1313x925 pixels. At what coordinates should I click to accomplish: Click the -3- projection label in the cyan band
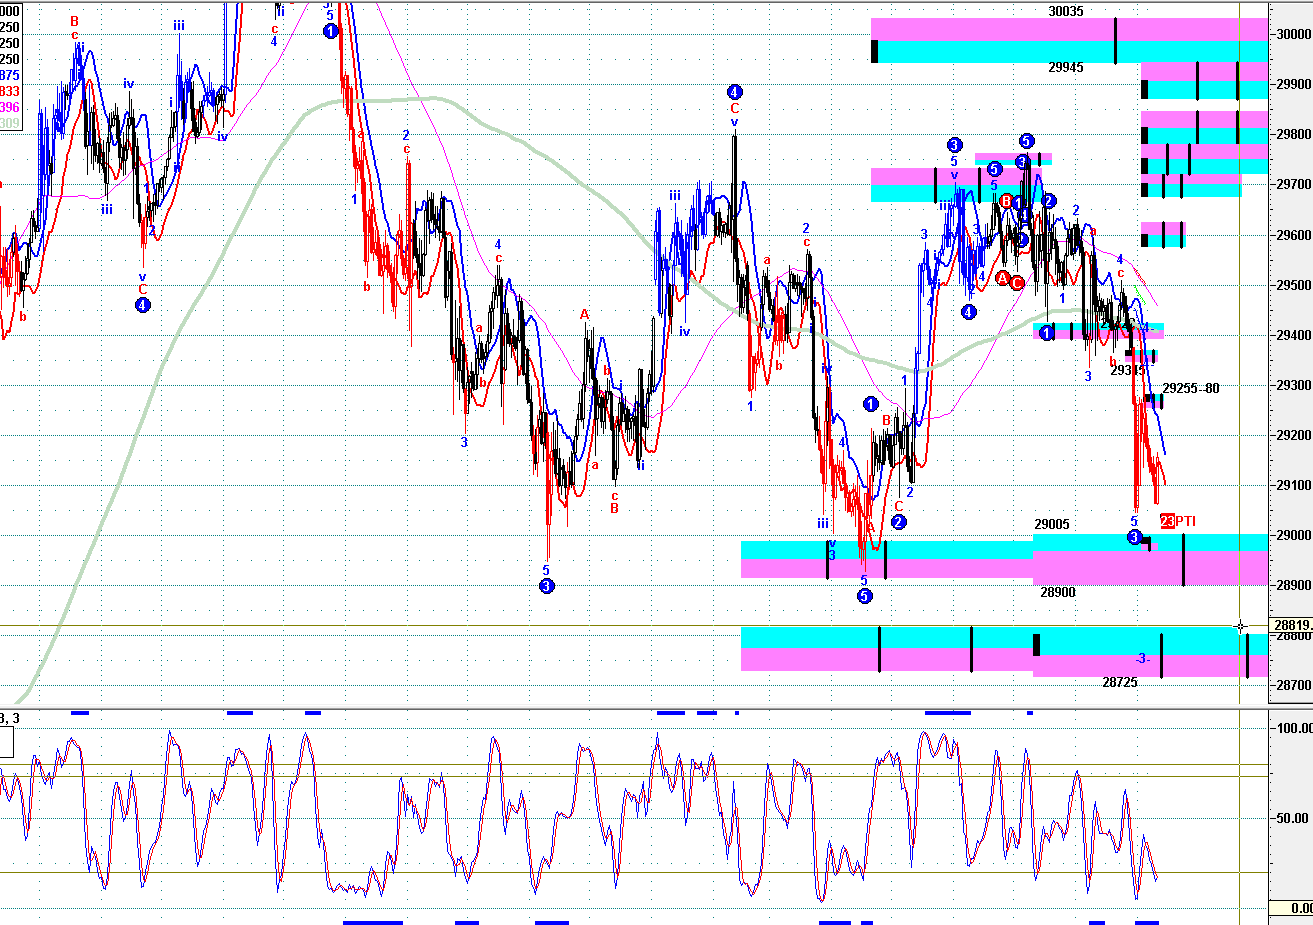tap(1142, 659)
